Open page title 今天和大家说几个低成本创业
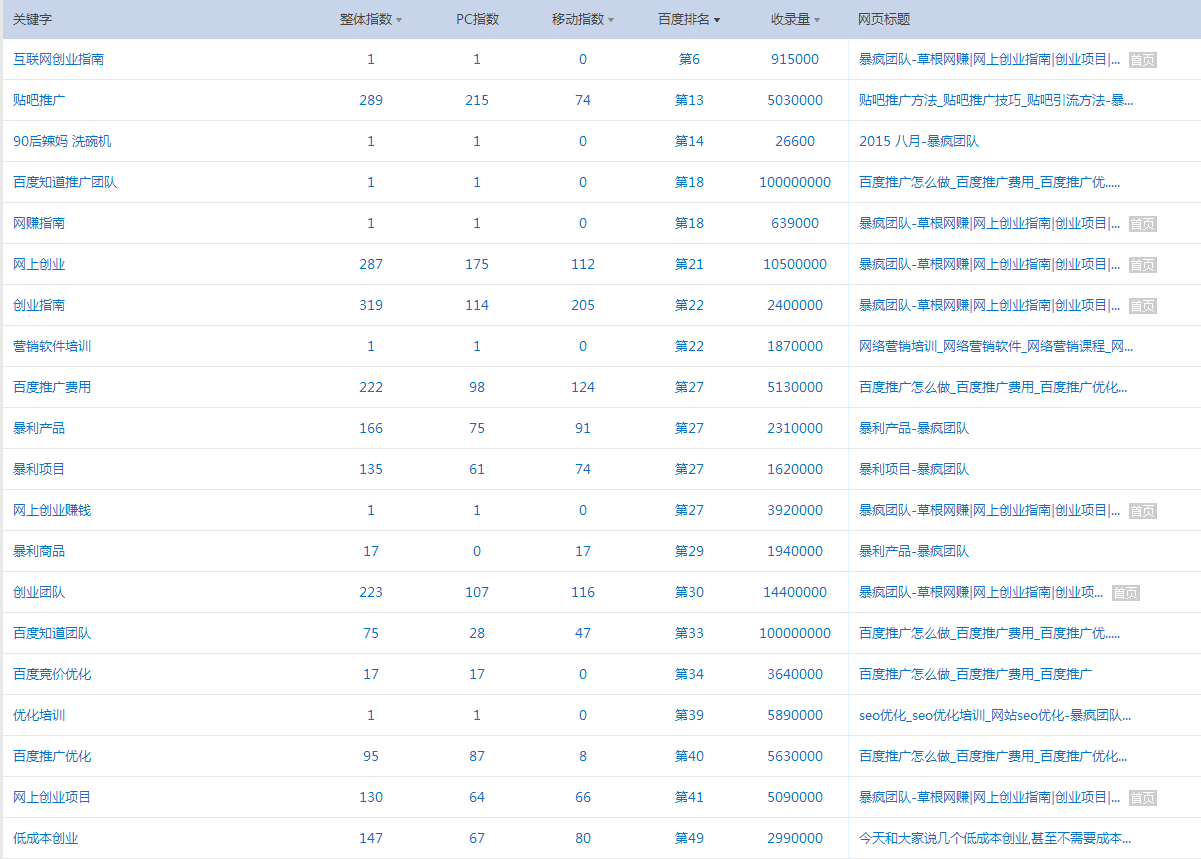 coord(995,838)
